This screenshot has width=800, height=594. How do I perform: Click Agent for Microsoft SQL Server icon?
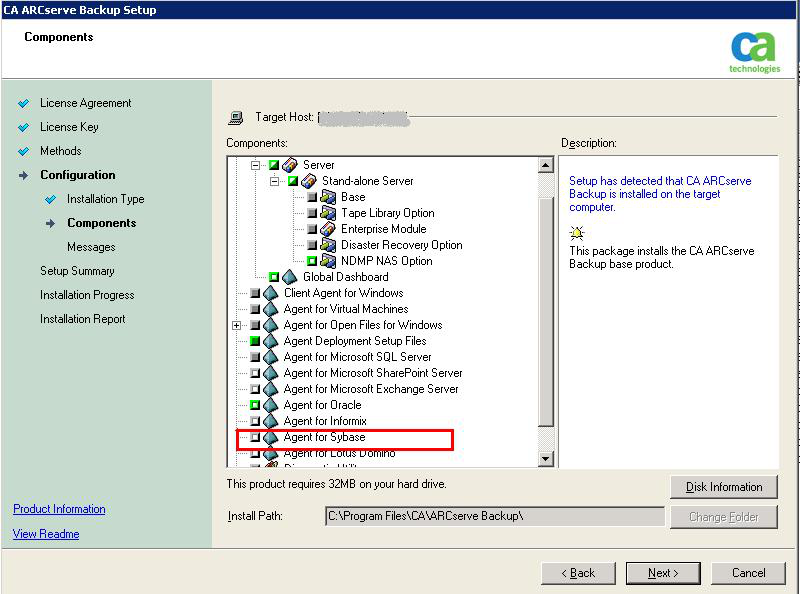tap(270, 357)
